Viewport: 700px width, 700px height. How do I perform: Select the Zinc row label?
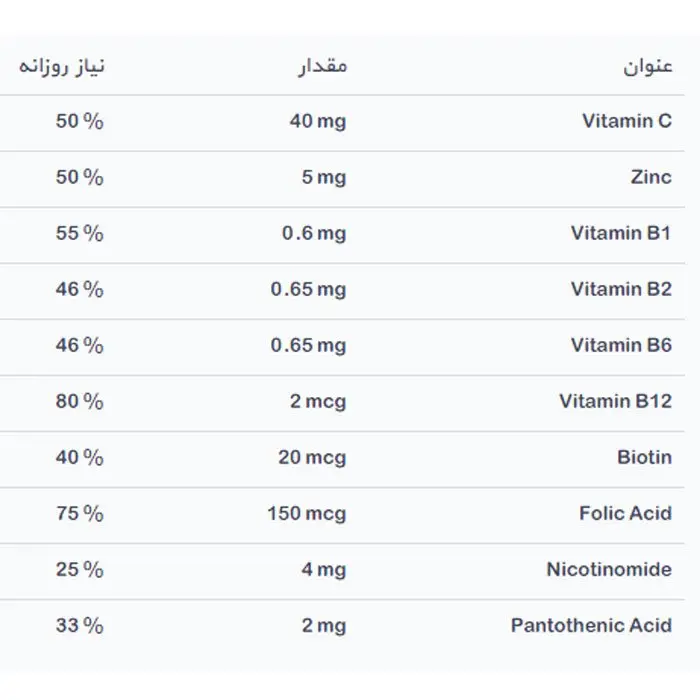(651, 177)
